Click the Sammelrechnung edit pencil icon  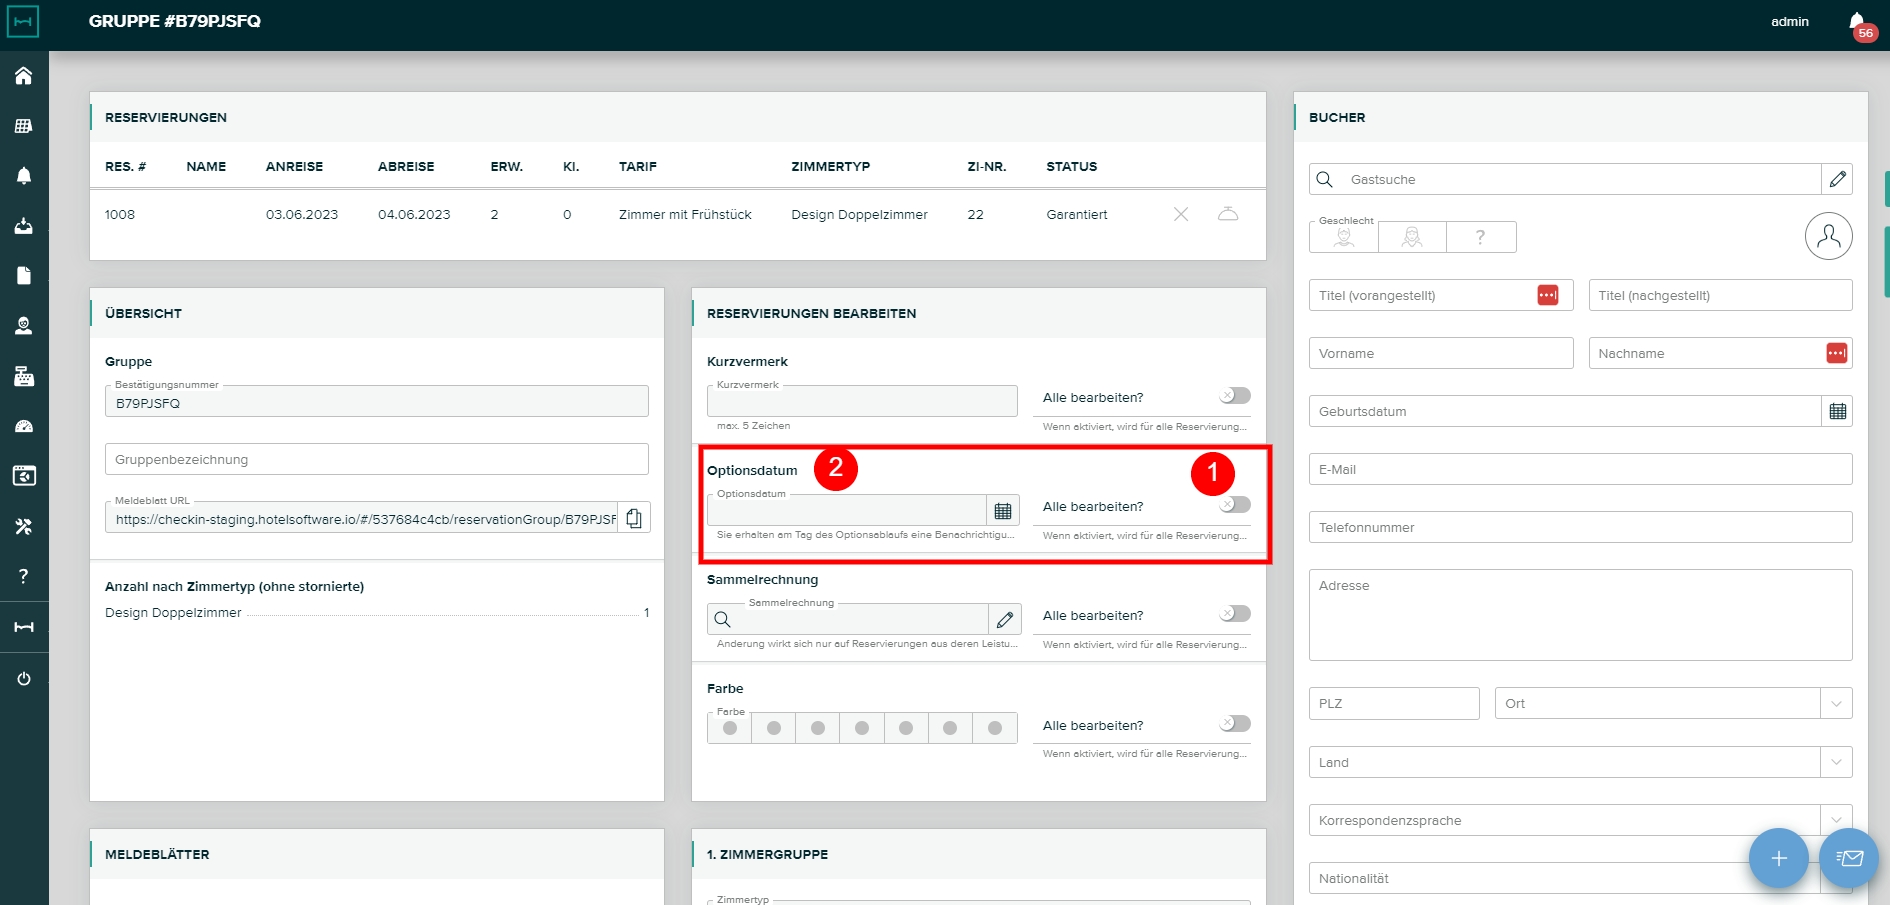tap(1004, 620)
